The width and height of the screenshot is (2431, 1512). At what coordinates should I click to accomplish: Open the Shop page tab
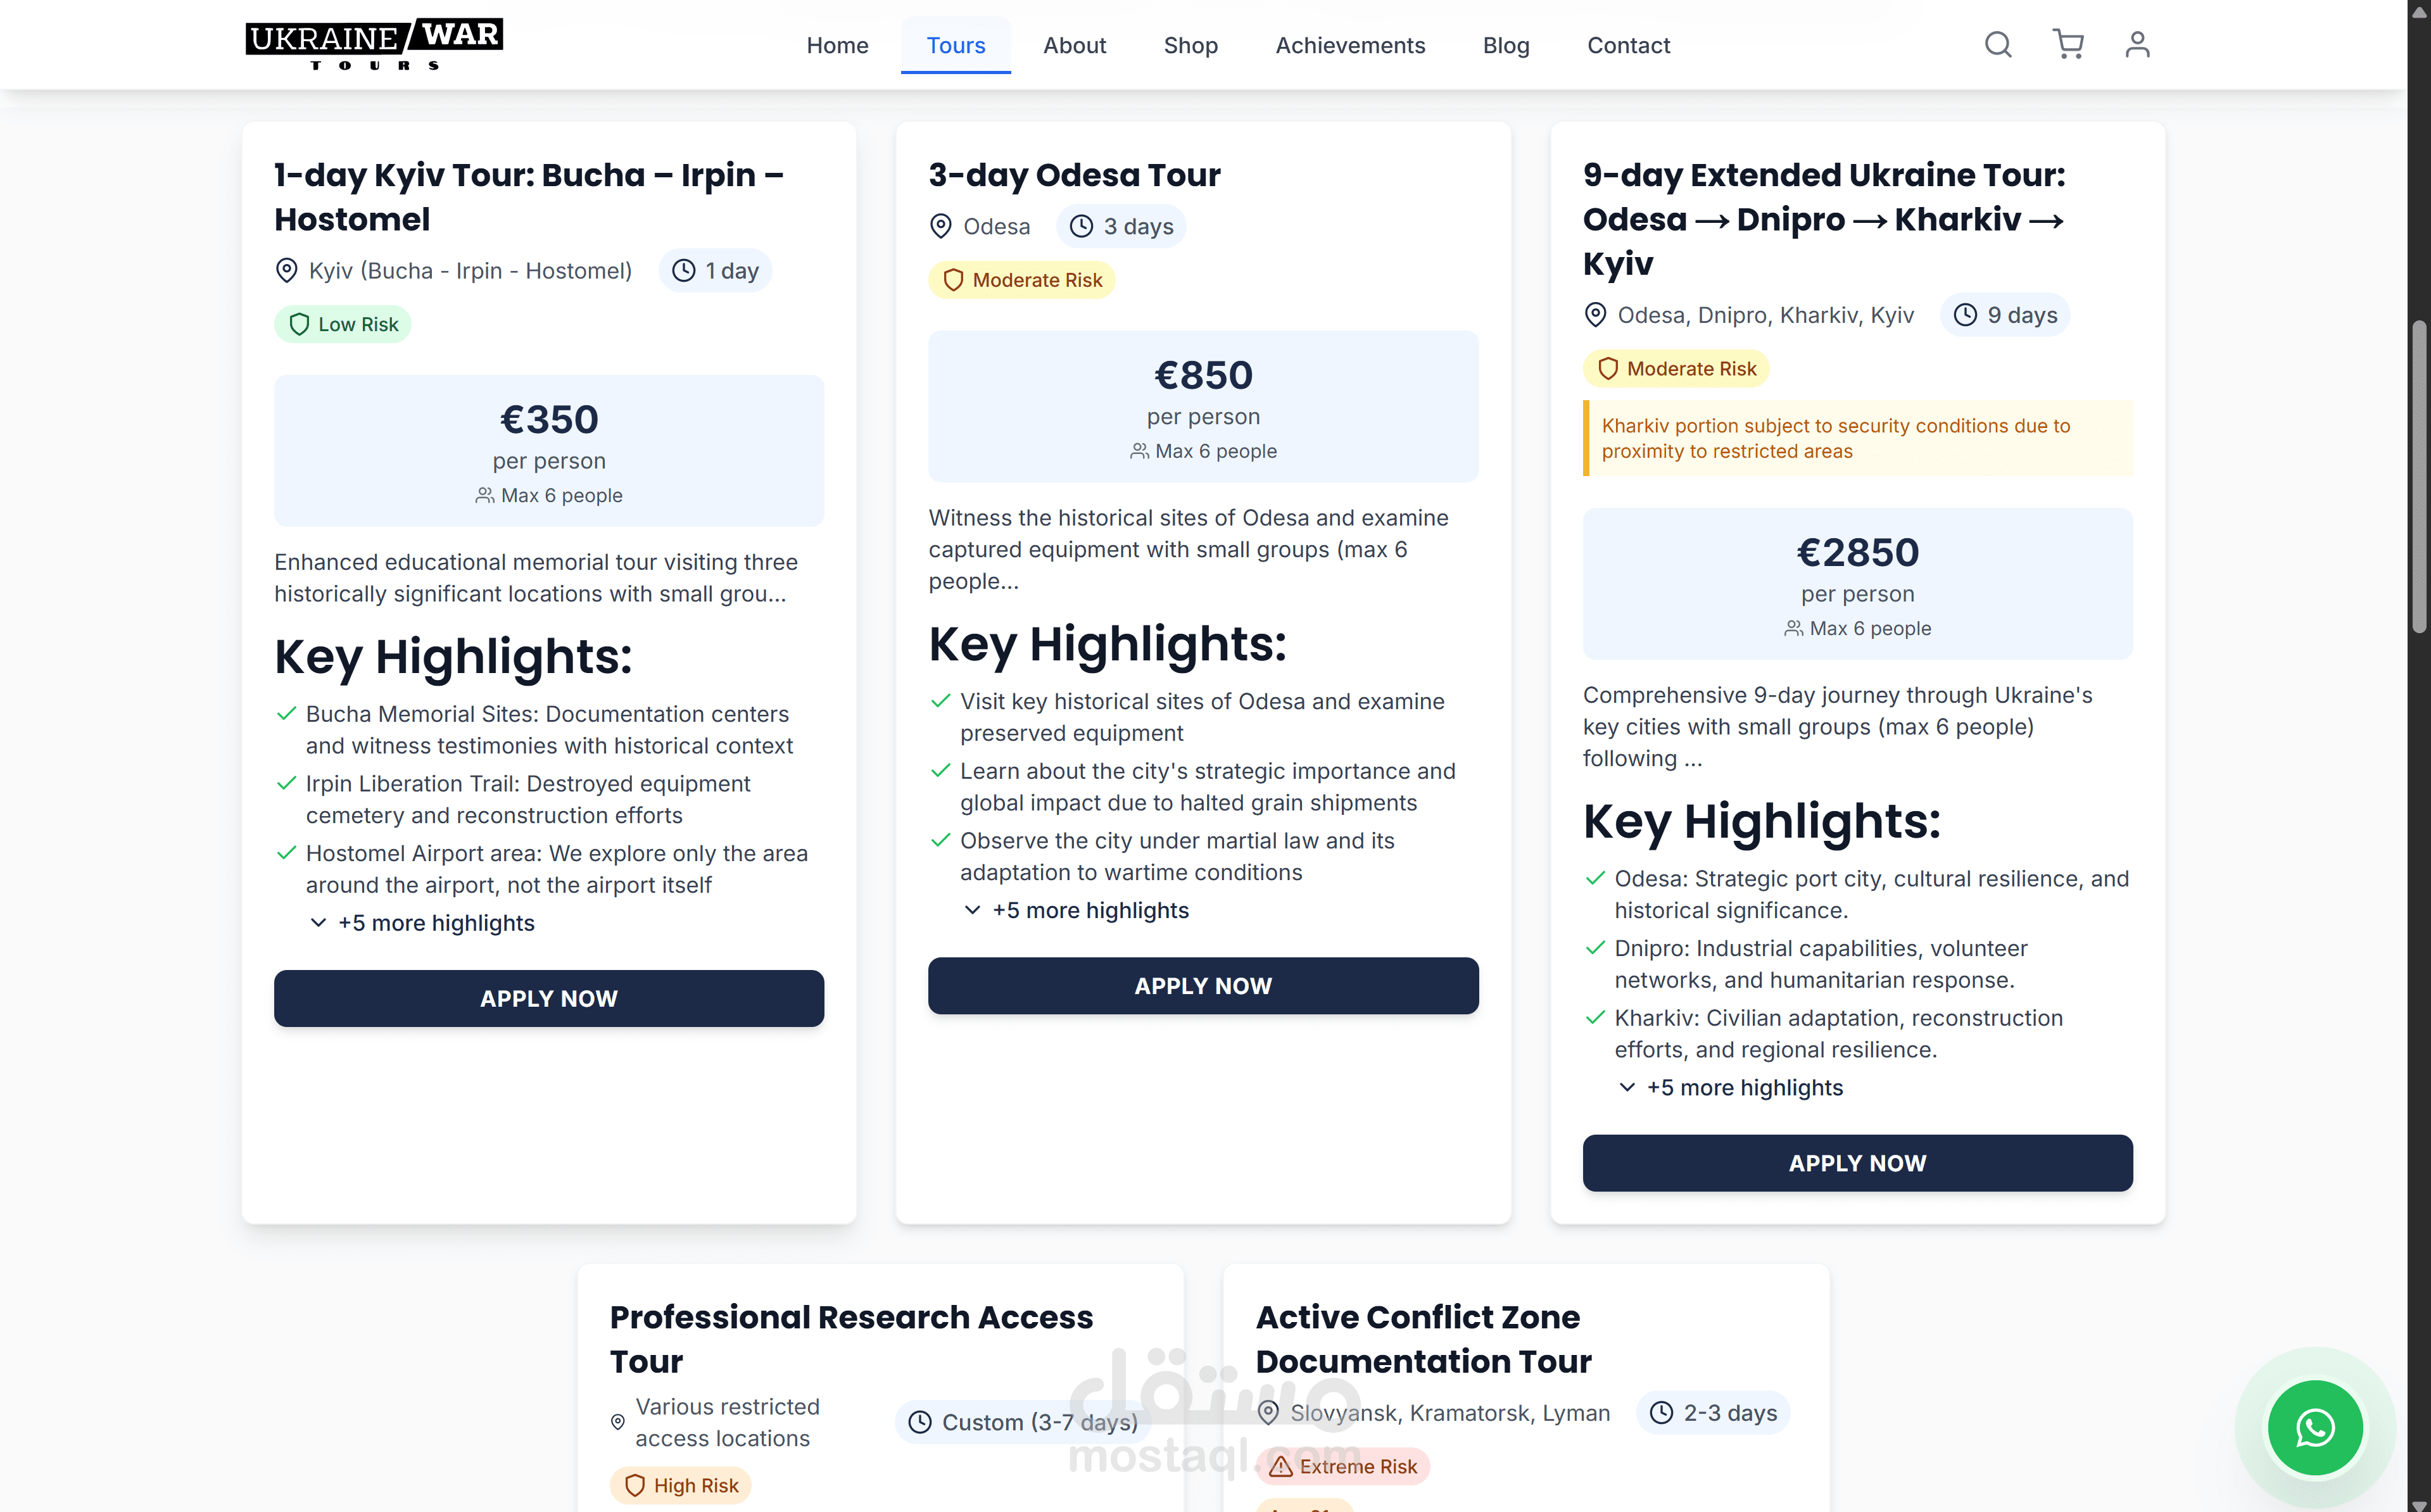tap(1190, 46)
